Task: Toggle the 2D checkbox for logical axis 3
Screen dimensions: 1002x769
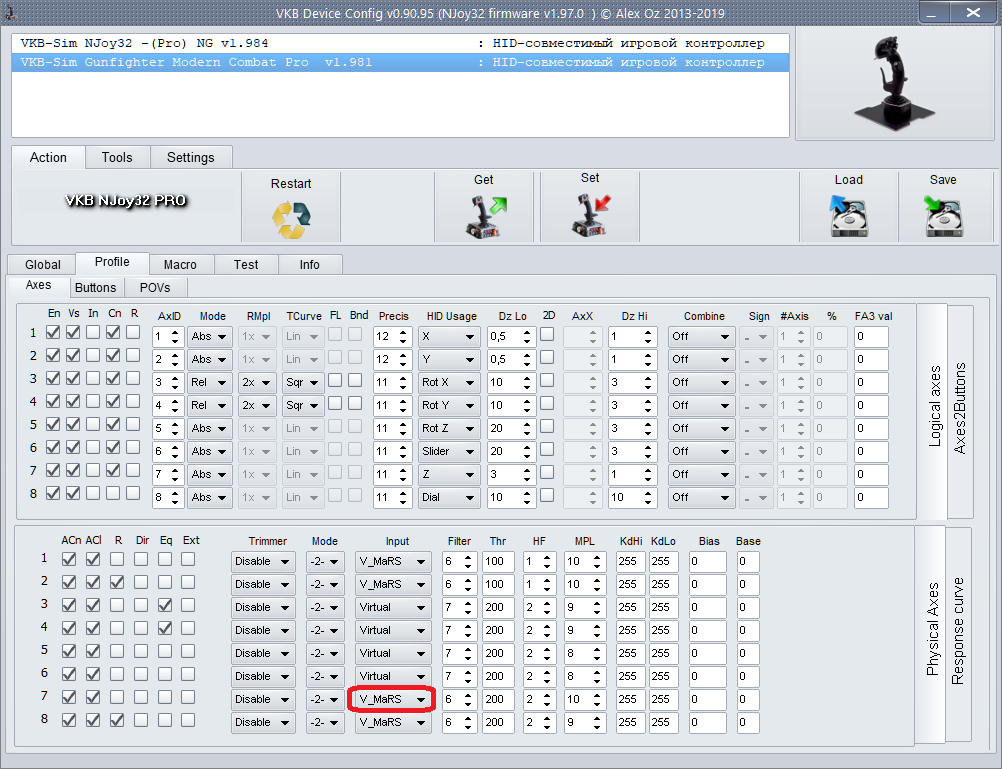Action: pos(547,381)
